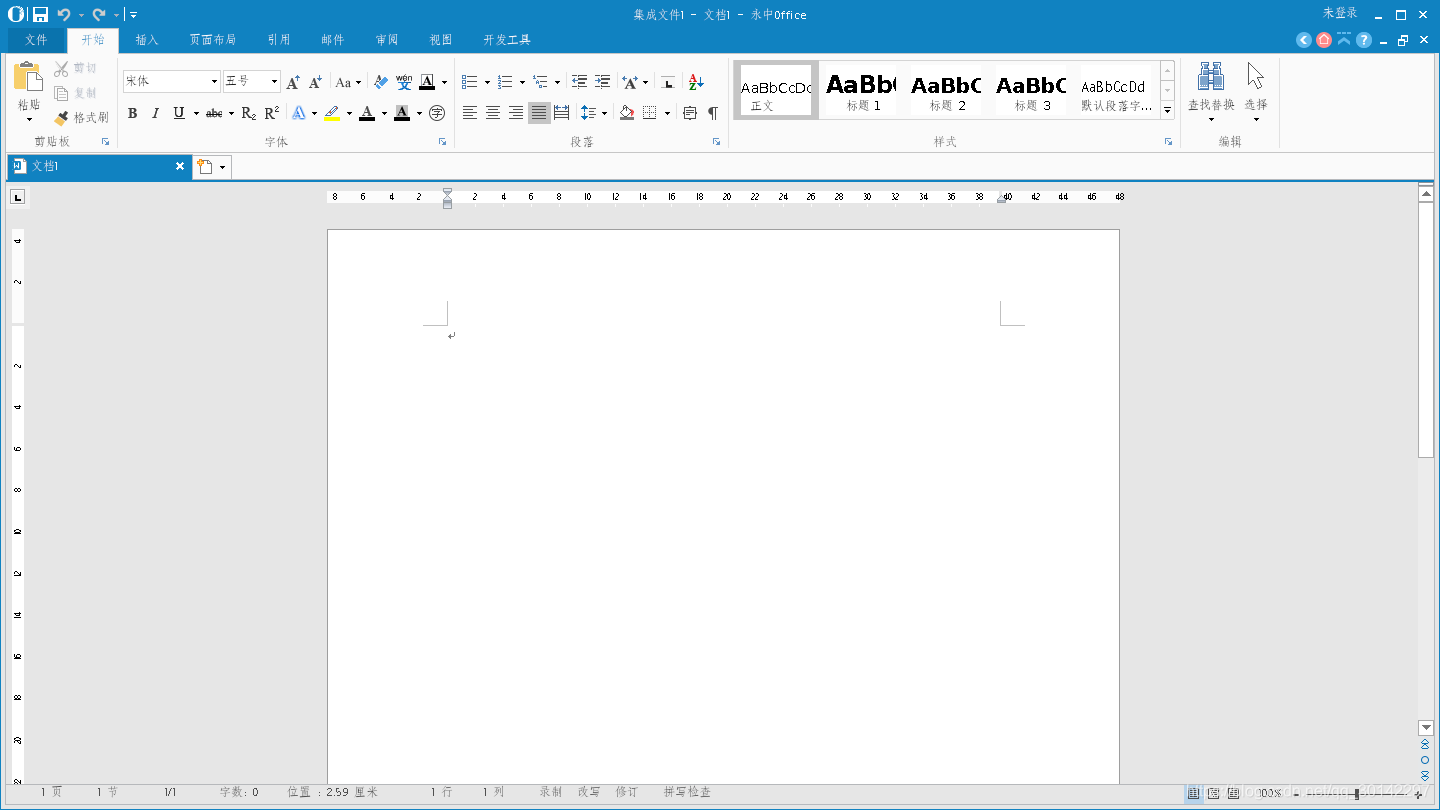Click the Format Painter (格式刷) brush
1440x810 pixels.
click(x=81, y=118)
